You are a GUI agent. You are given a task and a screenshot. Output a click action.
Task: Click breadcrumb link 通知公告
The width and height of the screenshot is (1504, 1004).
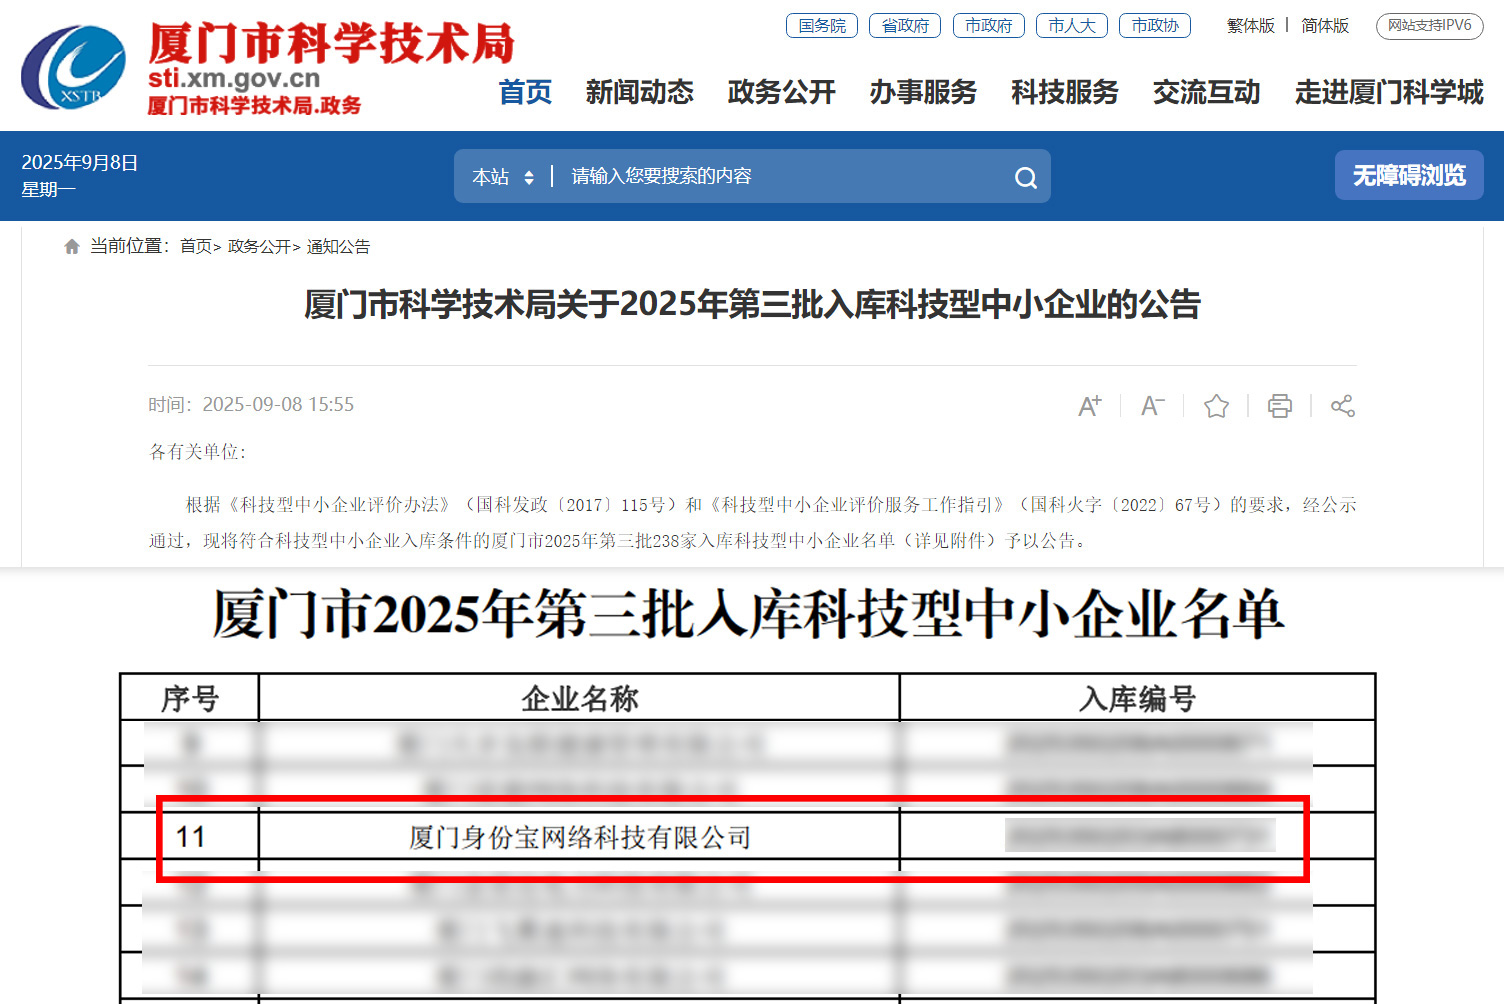coord(338,246)
